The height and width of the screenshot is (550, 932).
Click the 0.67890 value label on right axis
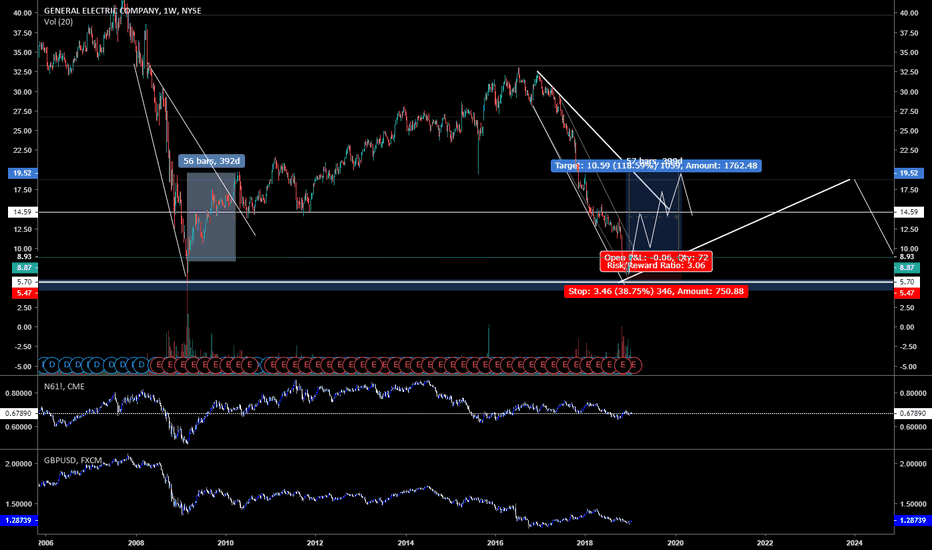tap(911, 413)
